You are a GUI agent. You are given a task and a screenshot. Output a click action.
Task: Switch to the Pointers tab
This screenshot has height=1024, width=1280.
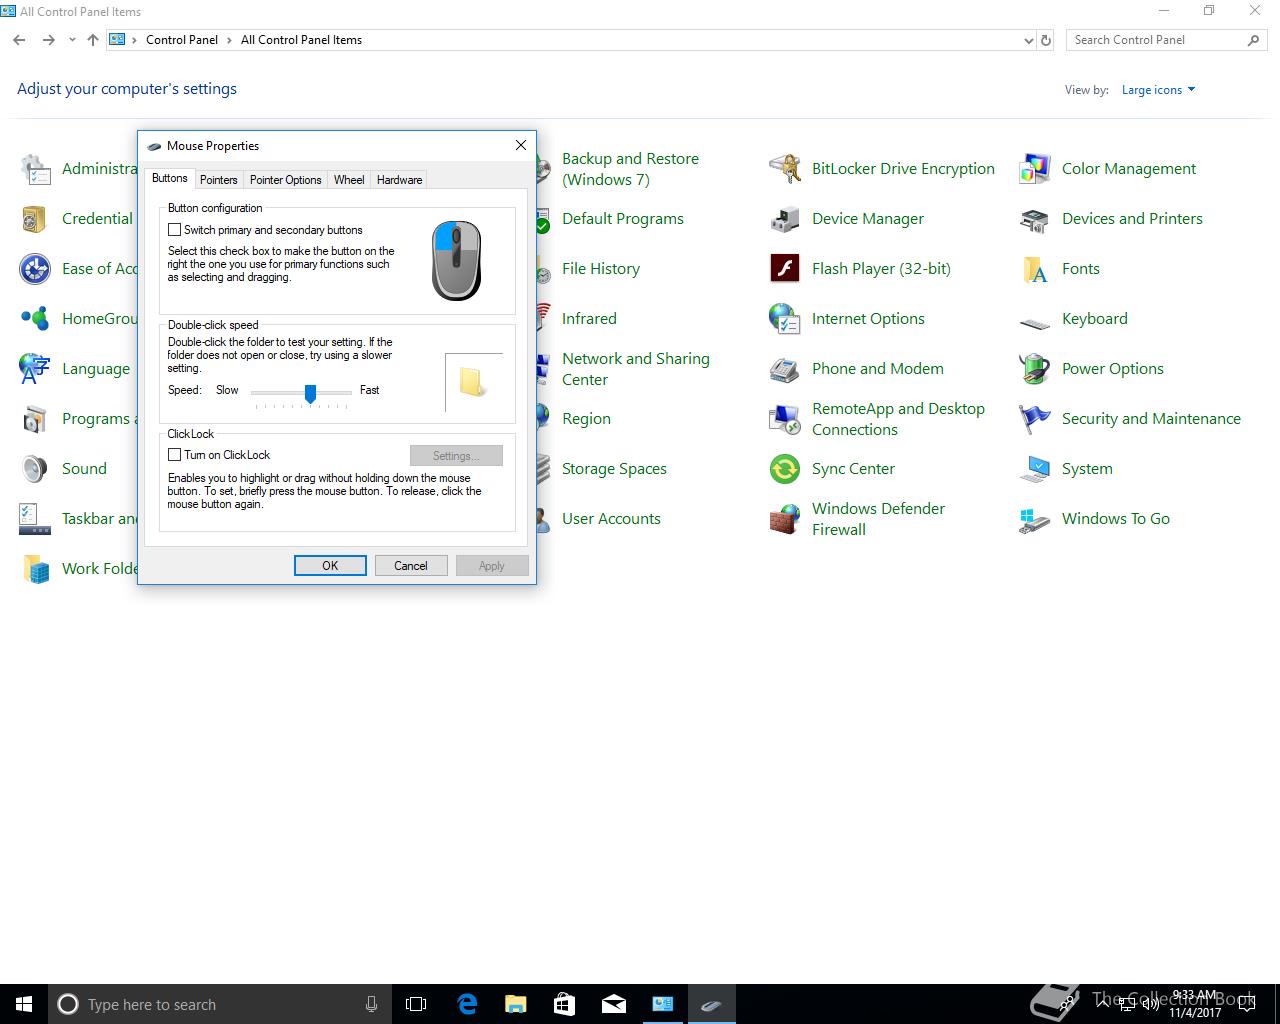[218, 180]
